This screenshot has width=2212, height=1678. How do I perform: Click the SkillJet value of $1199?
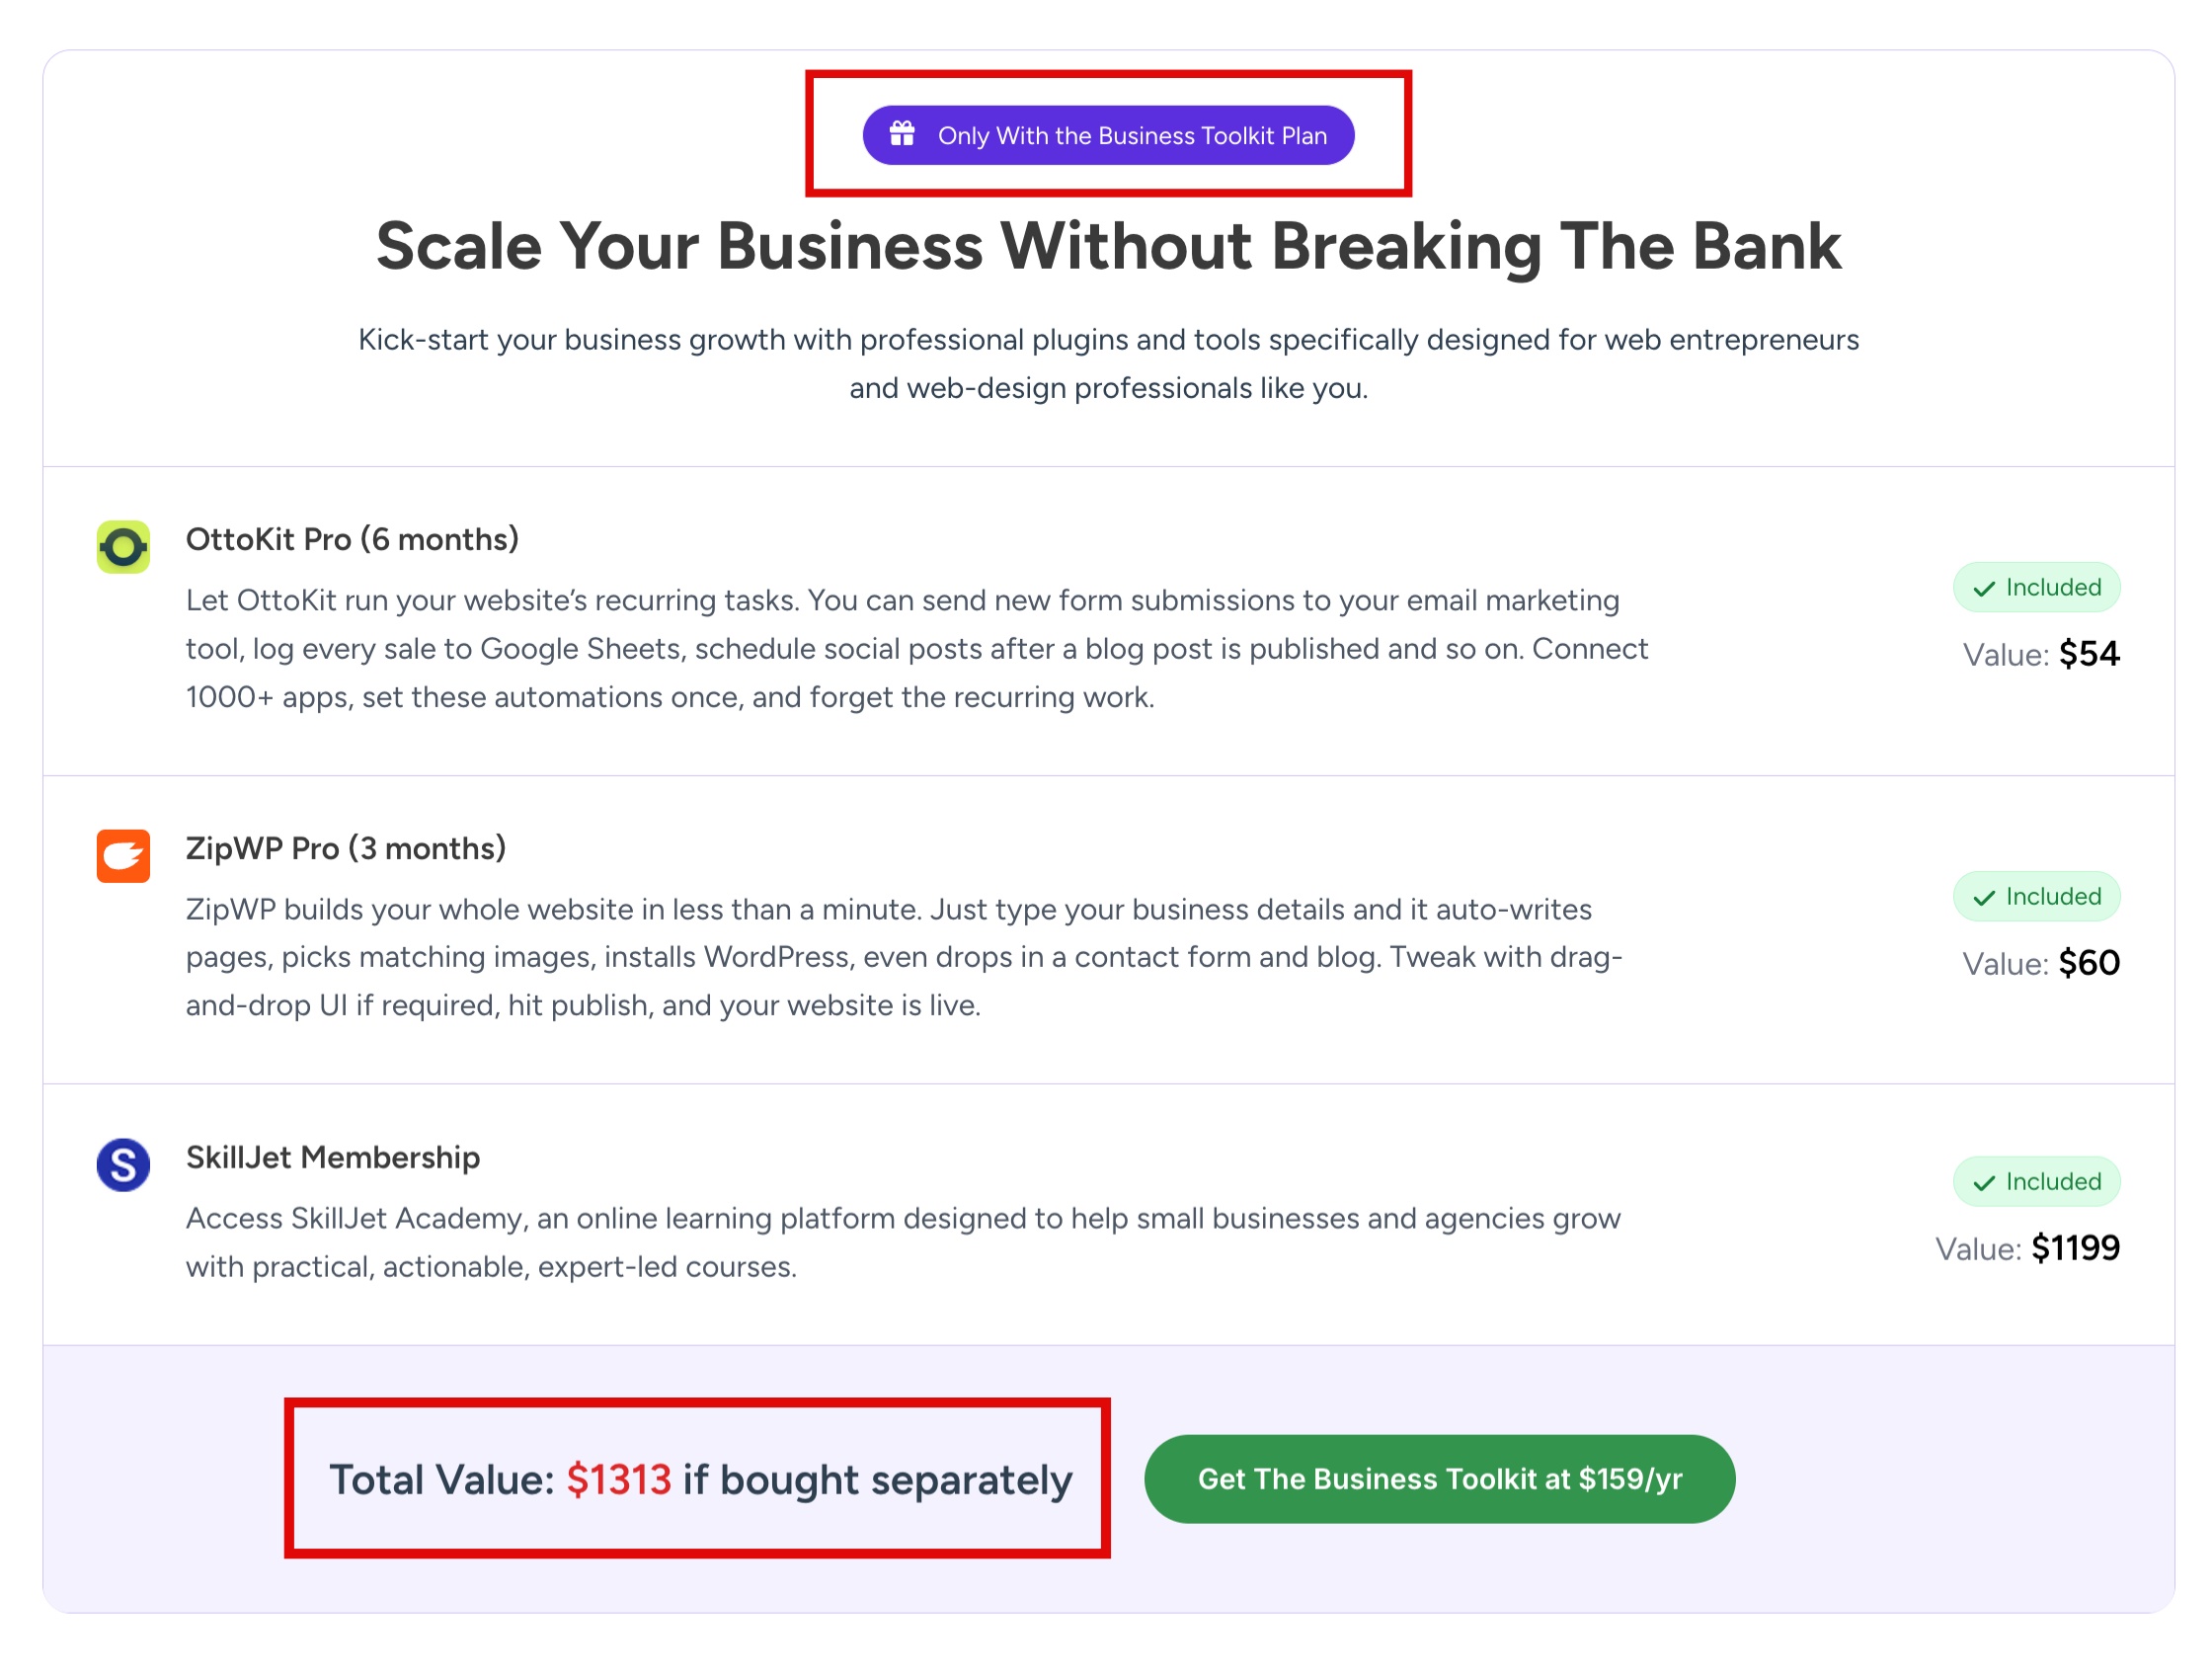click(x=2075, y=1249)
